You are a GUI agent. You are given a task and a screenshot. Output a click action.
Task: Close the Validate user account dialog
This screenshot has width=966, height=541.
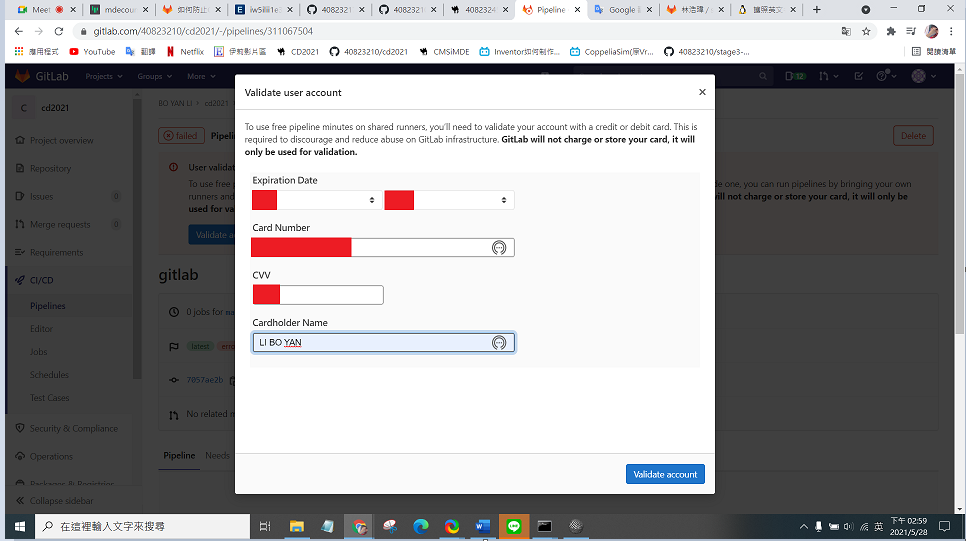(x=702, y=92)
